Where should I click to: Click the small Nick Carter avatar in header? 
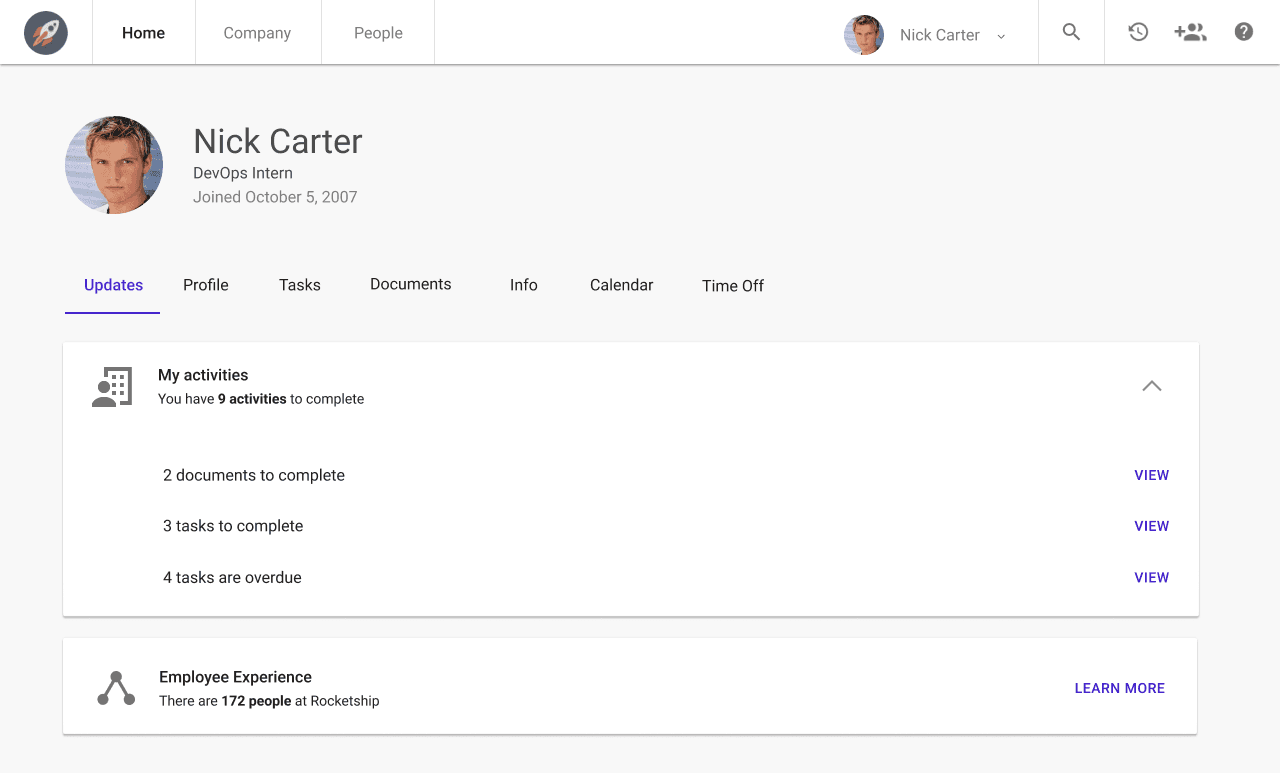point(864,35)
